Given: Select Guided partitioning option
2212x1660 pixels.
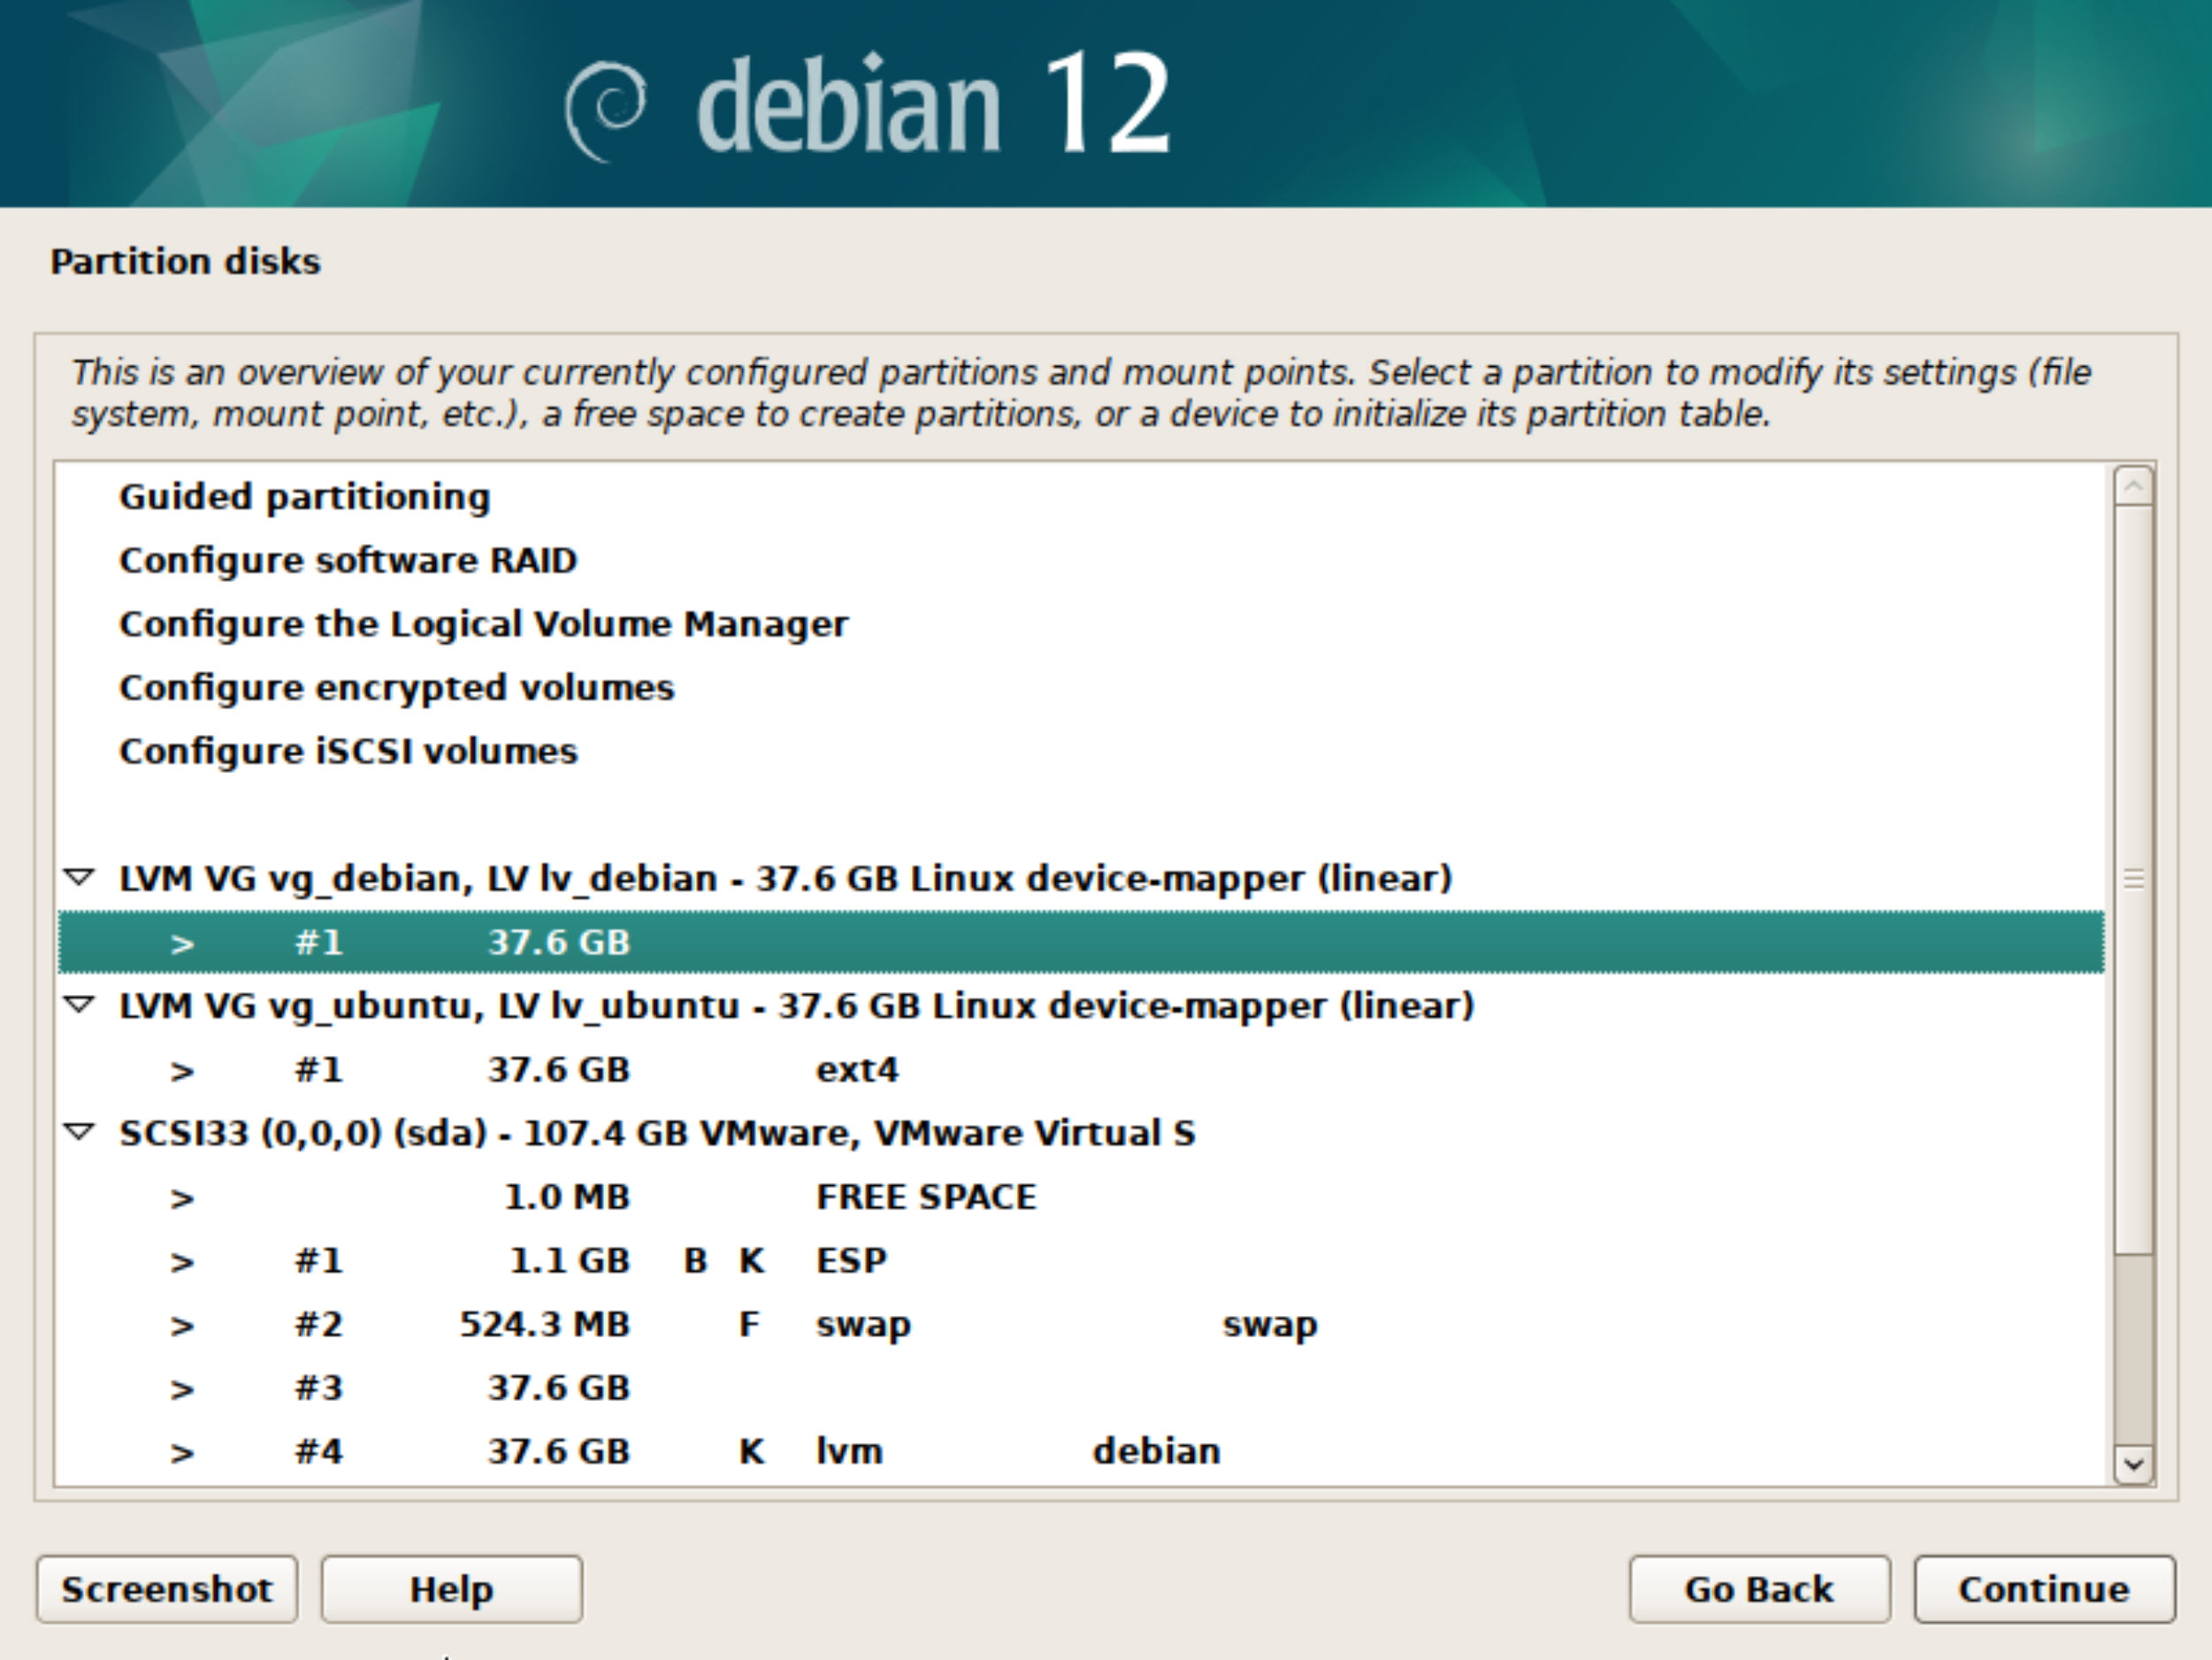Looking at the screenshot, I should point(304,497).
